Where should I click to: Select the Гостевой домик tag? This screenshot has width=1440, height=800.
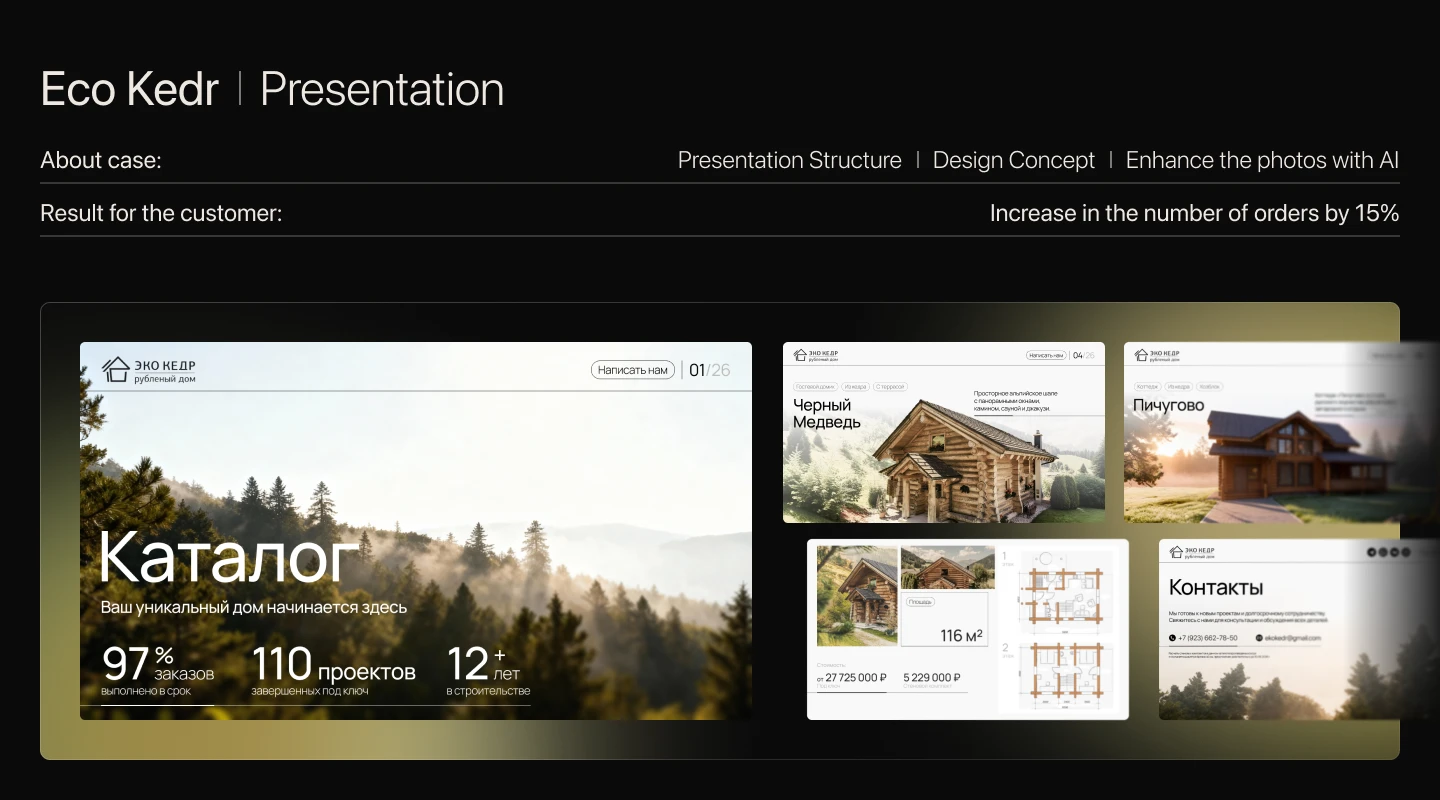click(815, 386)
